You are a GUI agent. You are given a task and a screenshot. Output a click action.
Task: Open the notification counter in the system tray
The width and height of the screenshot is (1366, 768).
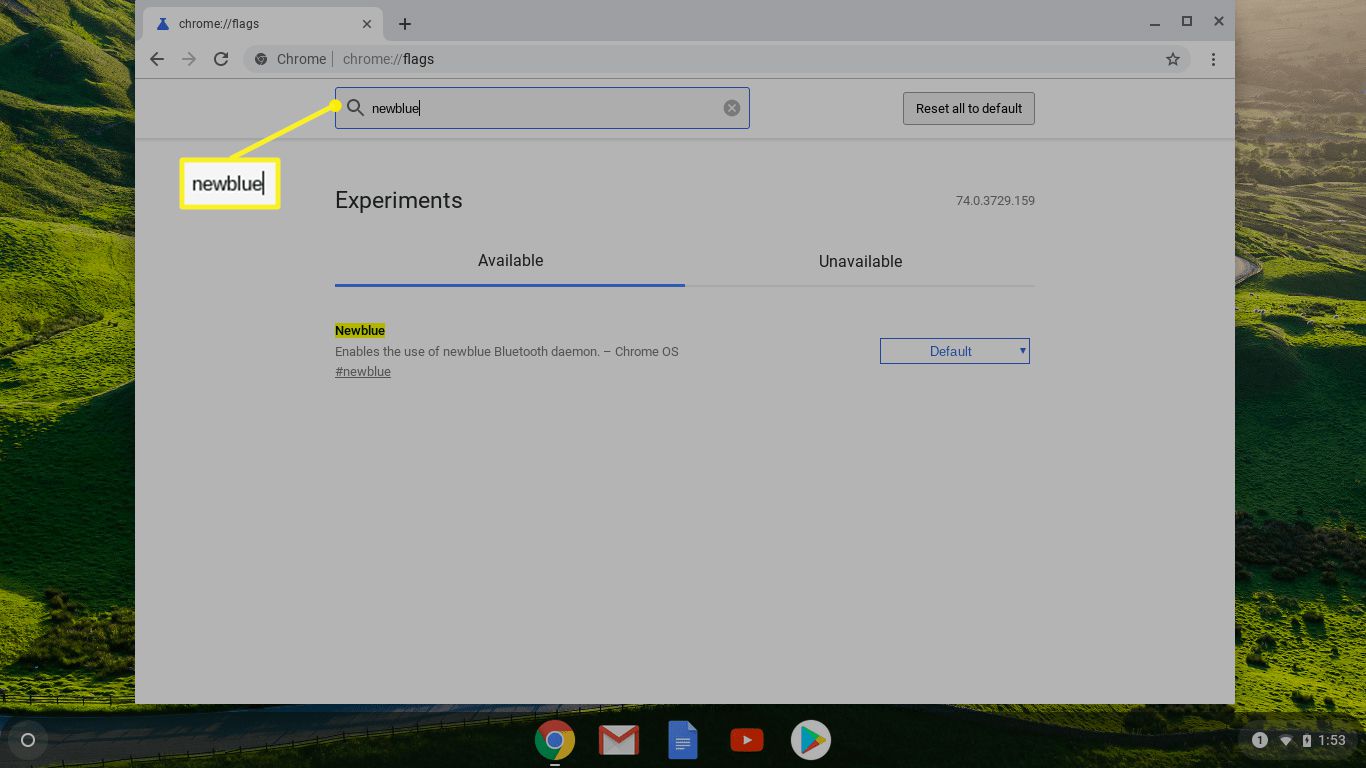click(1260, 740)
